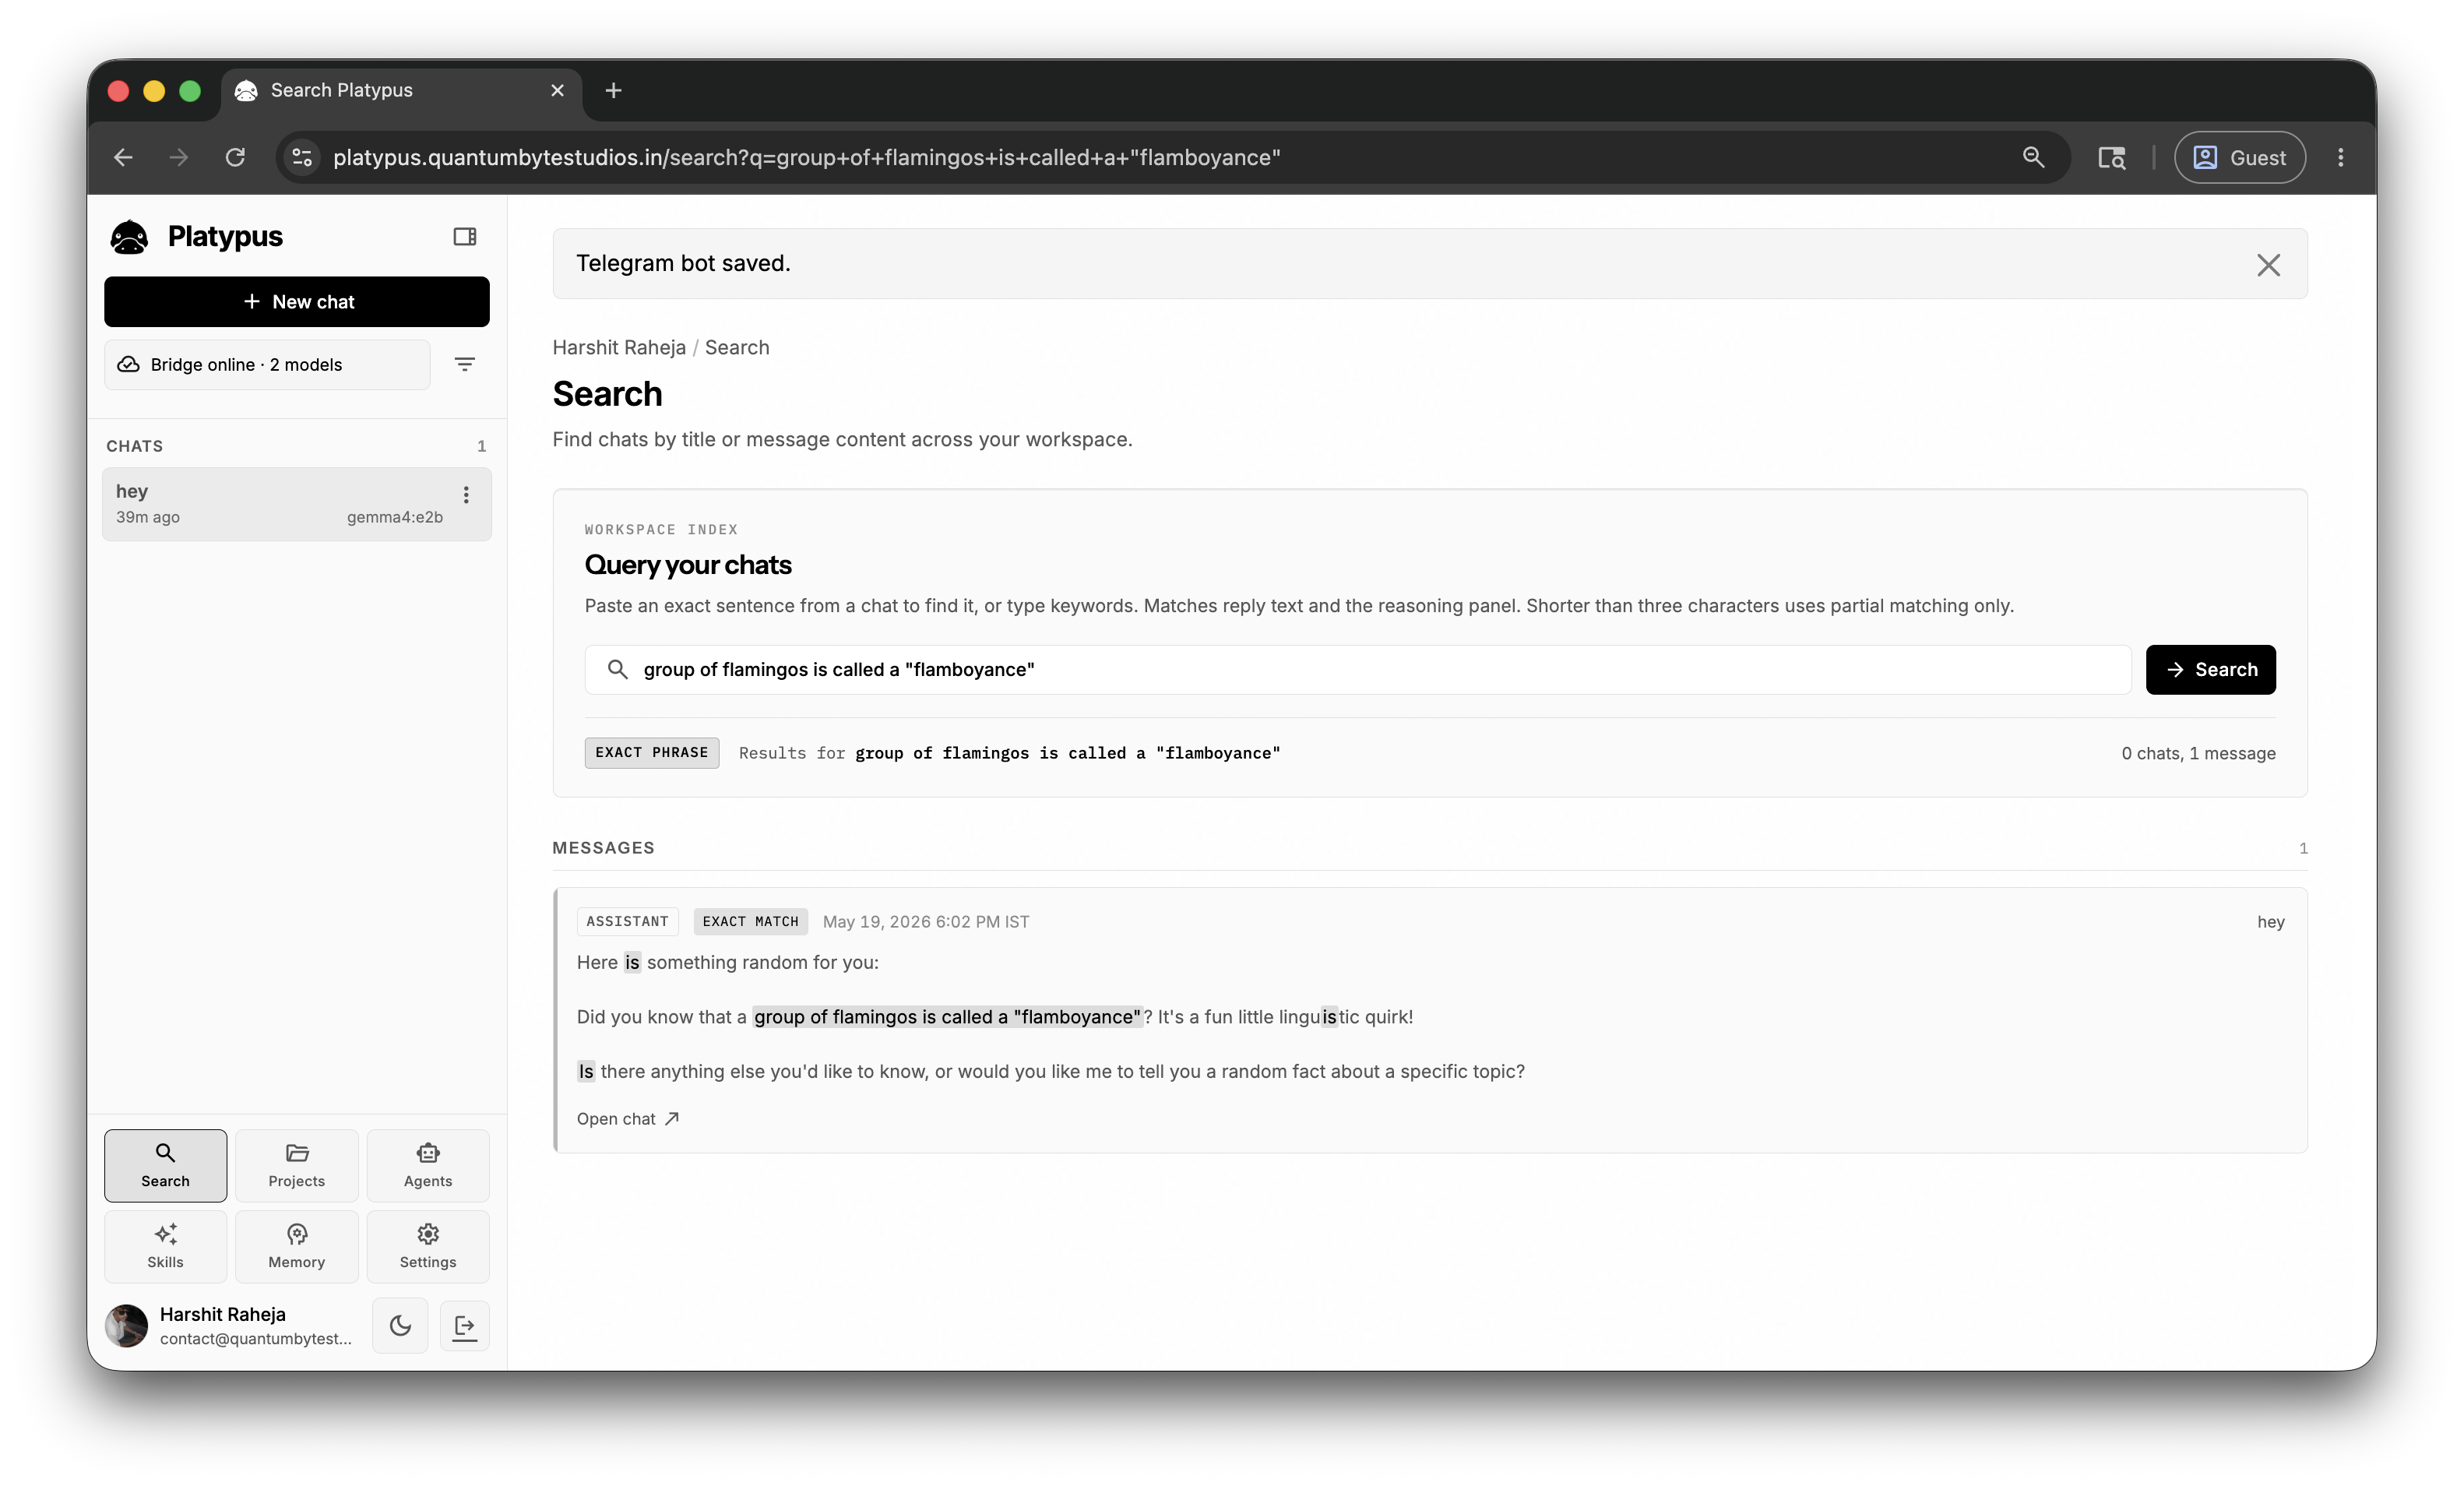Click the sign out icon
2464x1486 pixels.
point(465,1325)
